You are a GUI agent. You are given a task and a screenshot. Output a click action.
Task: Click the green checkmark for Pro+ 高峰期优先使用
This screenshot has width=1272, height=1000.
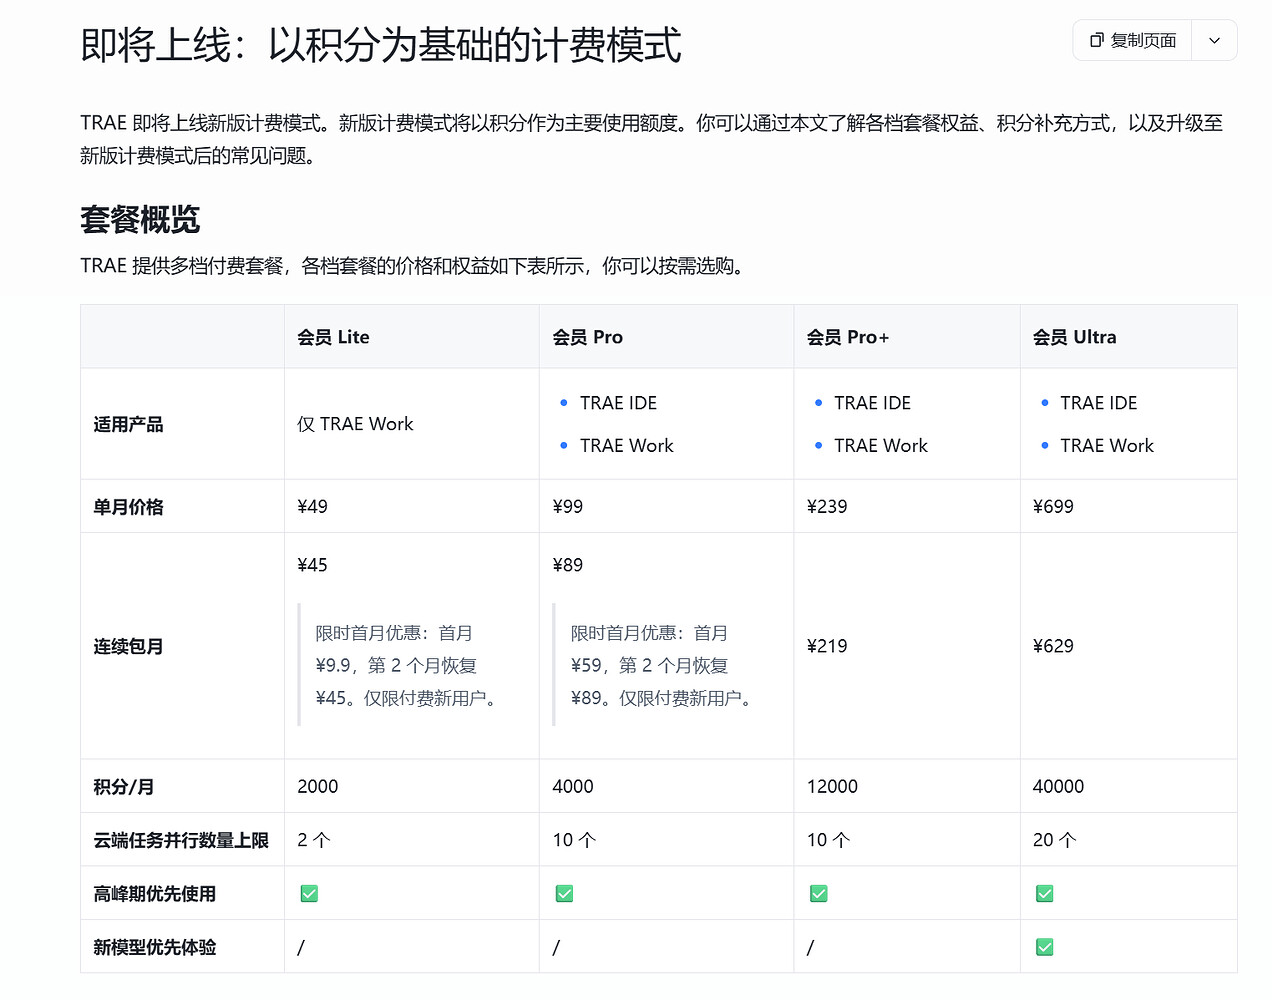[x=818, y=893]
